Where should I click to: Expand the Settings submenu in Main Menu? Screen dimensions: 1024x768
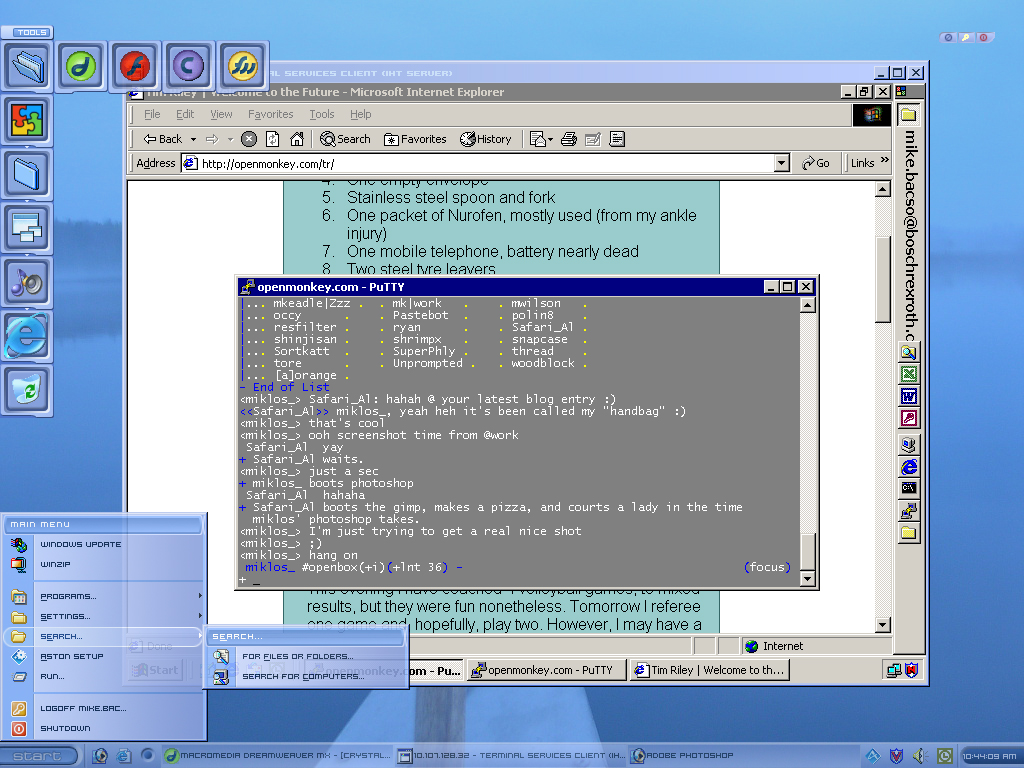coord(105,617)
